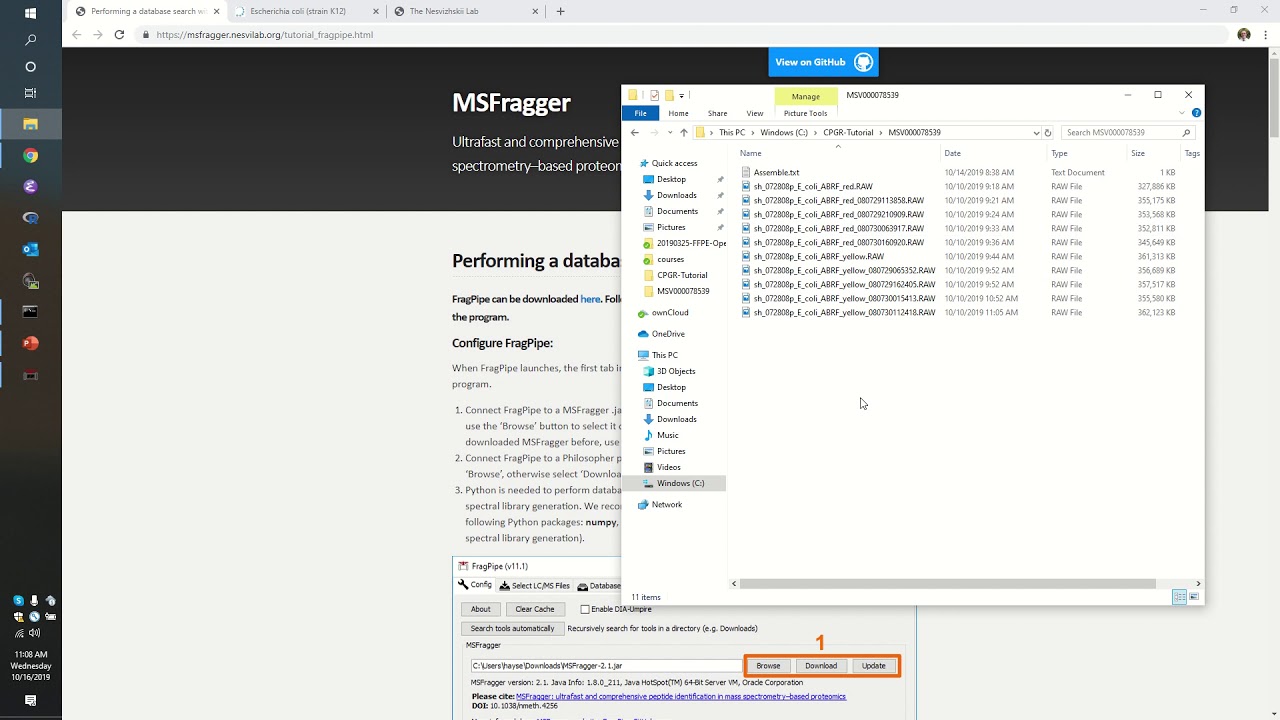Click the Explorer horizontal scrollbar
This screenshot has height=720, width=1280.
click(x=948, y=583)
